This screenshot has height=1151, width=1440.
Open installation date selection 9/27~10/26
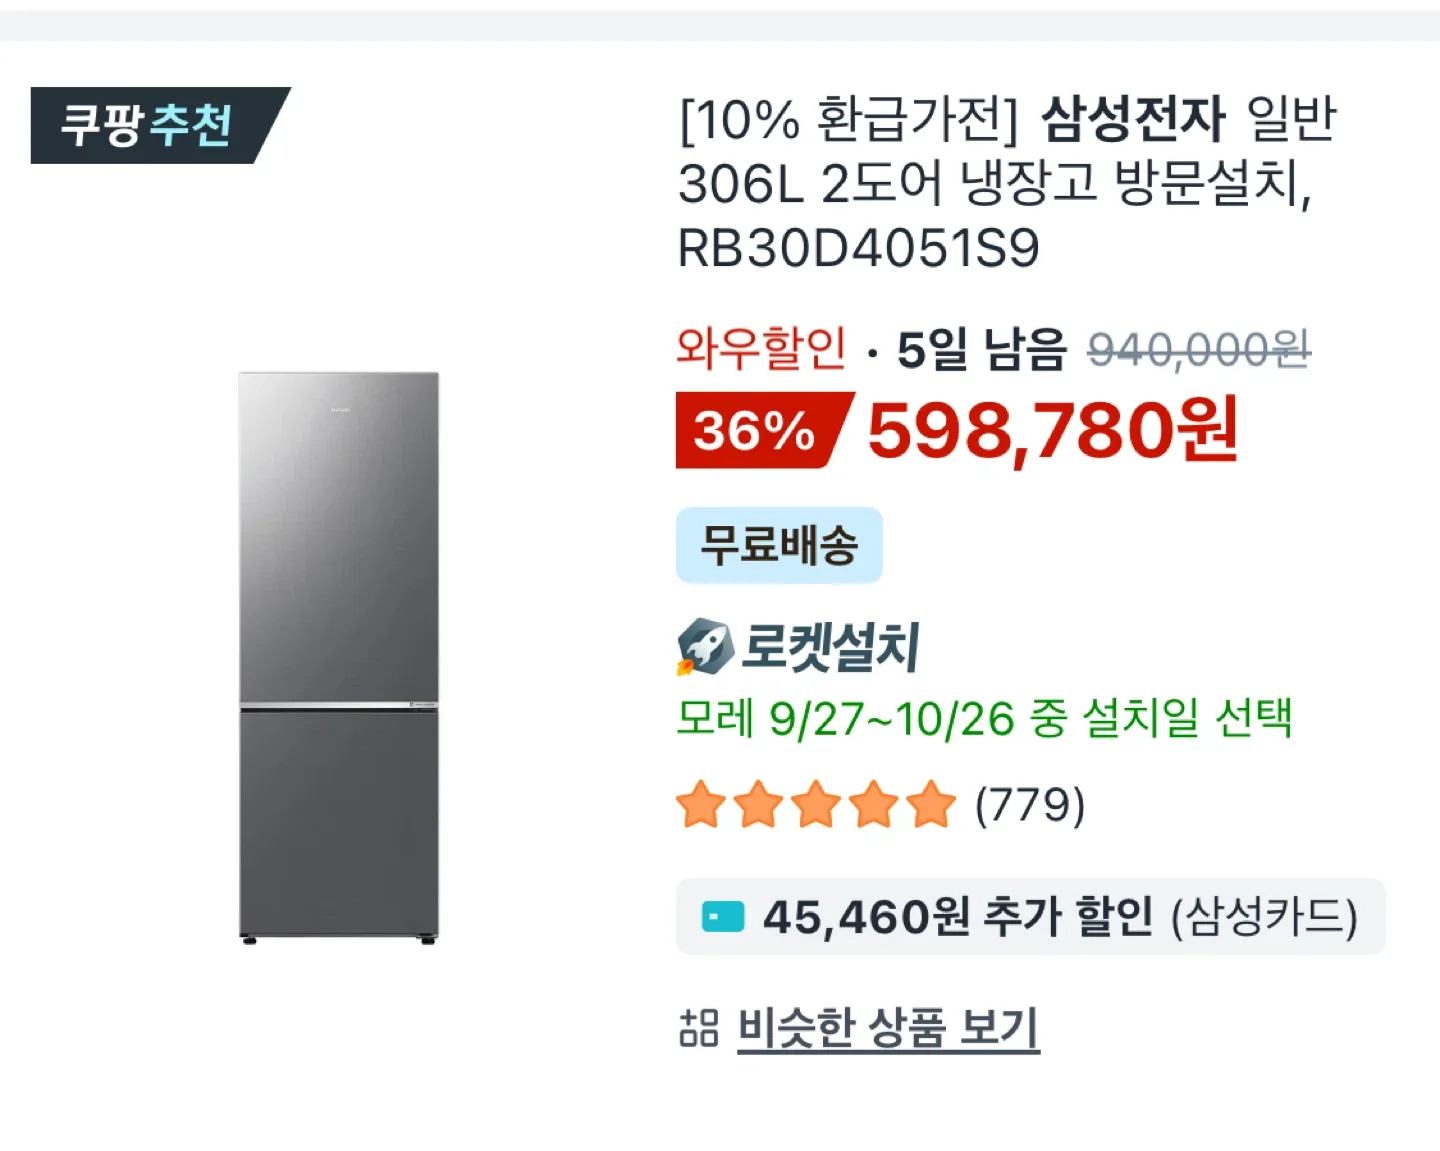pos(986,716)
